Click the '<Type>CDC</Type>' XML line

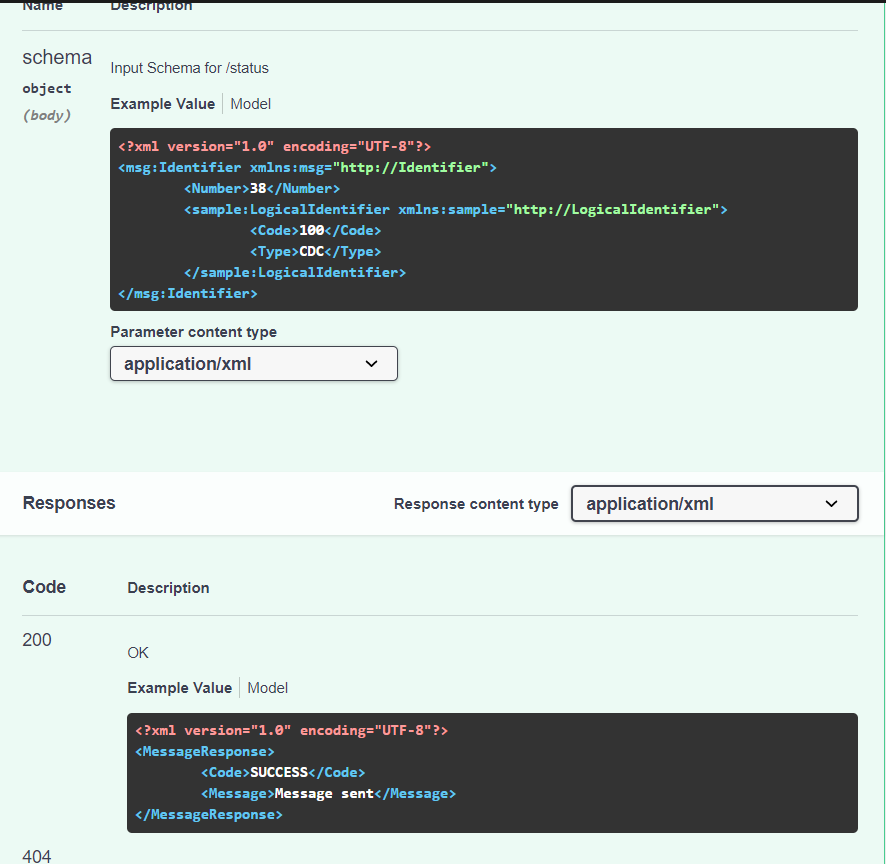pyautogui.click(x=315, y=251)
